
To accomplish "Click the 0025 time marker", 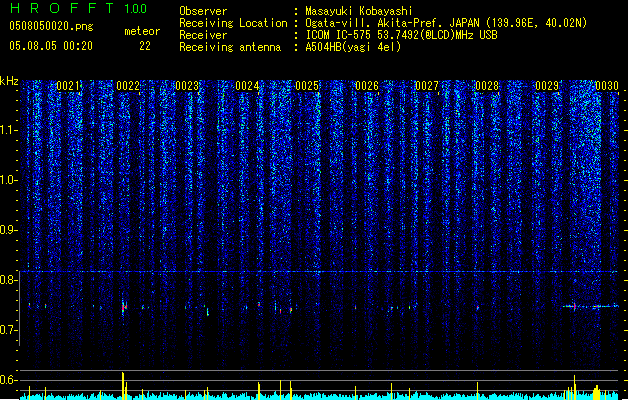I will (x=307, y=86).
